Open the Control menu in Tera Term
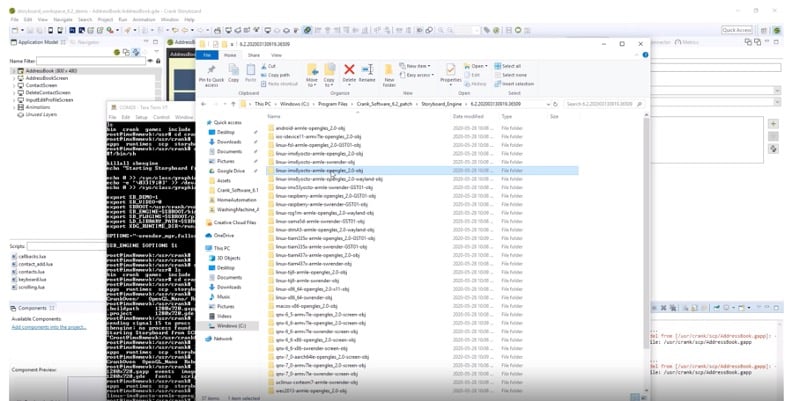792x401 pixels. coord(161,117)
